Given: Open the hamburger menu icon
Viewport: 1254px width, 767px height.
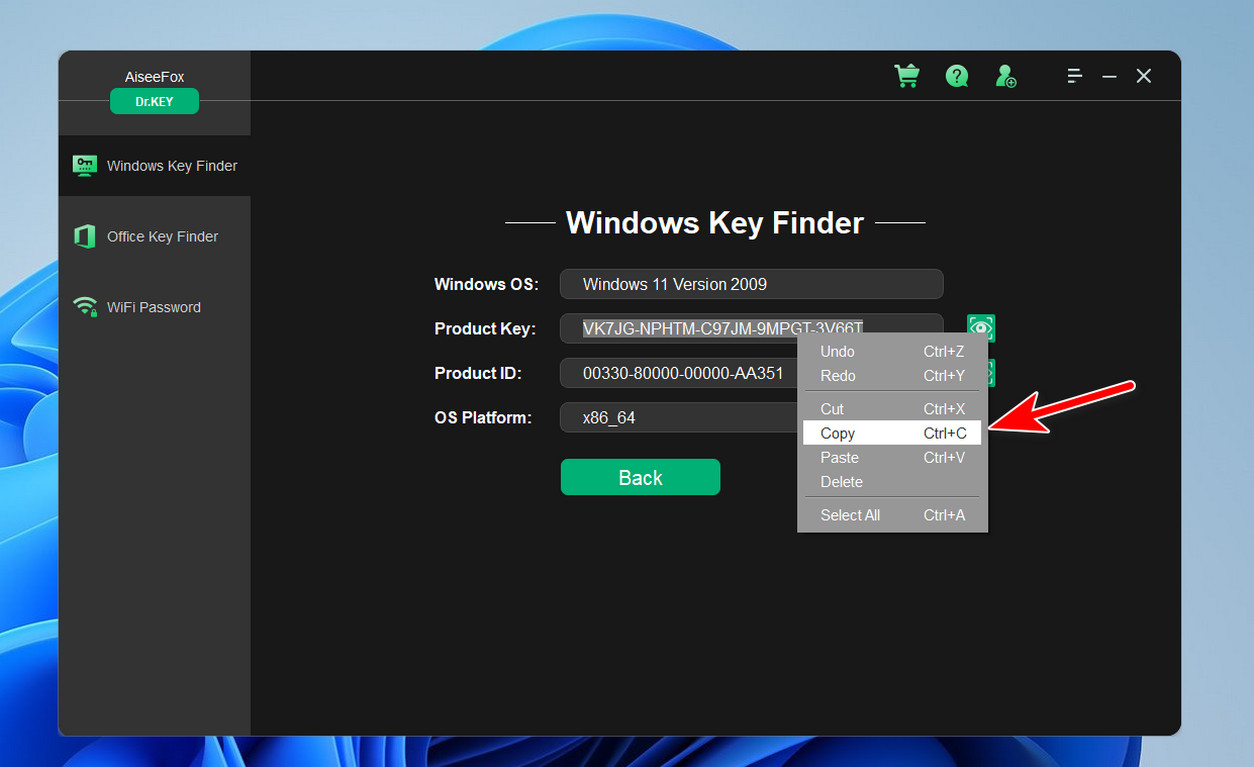Looking at the screenshot, I should (x=1074, y=75).
